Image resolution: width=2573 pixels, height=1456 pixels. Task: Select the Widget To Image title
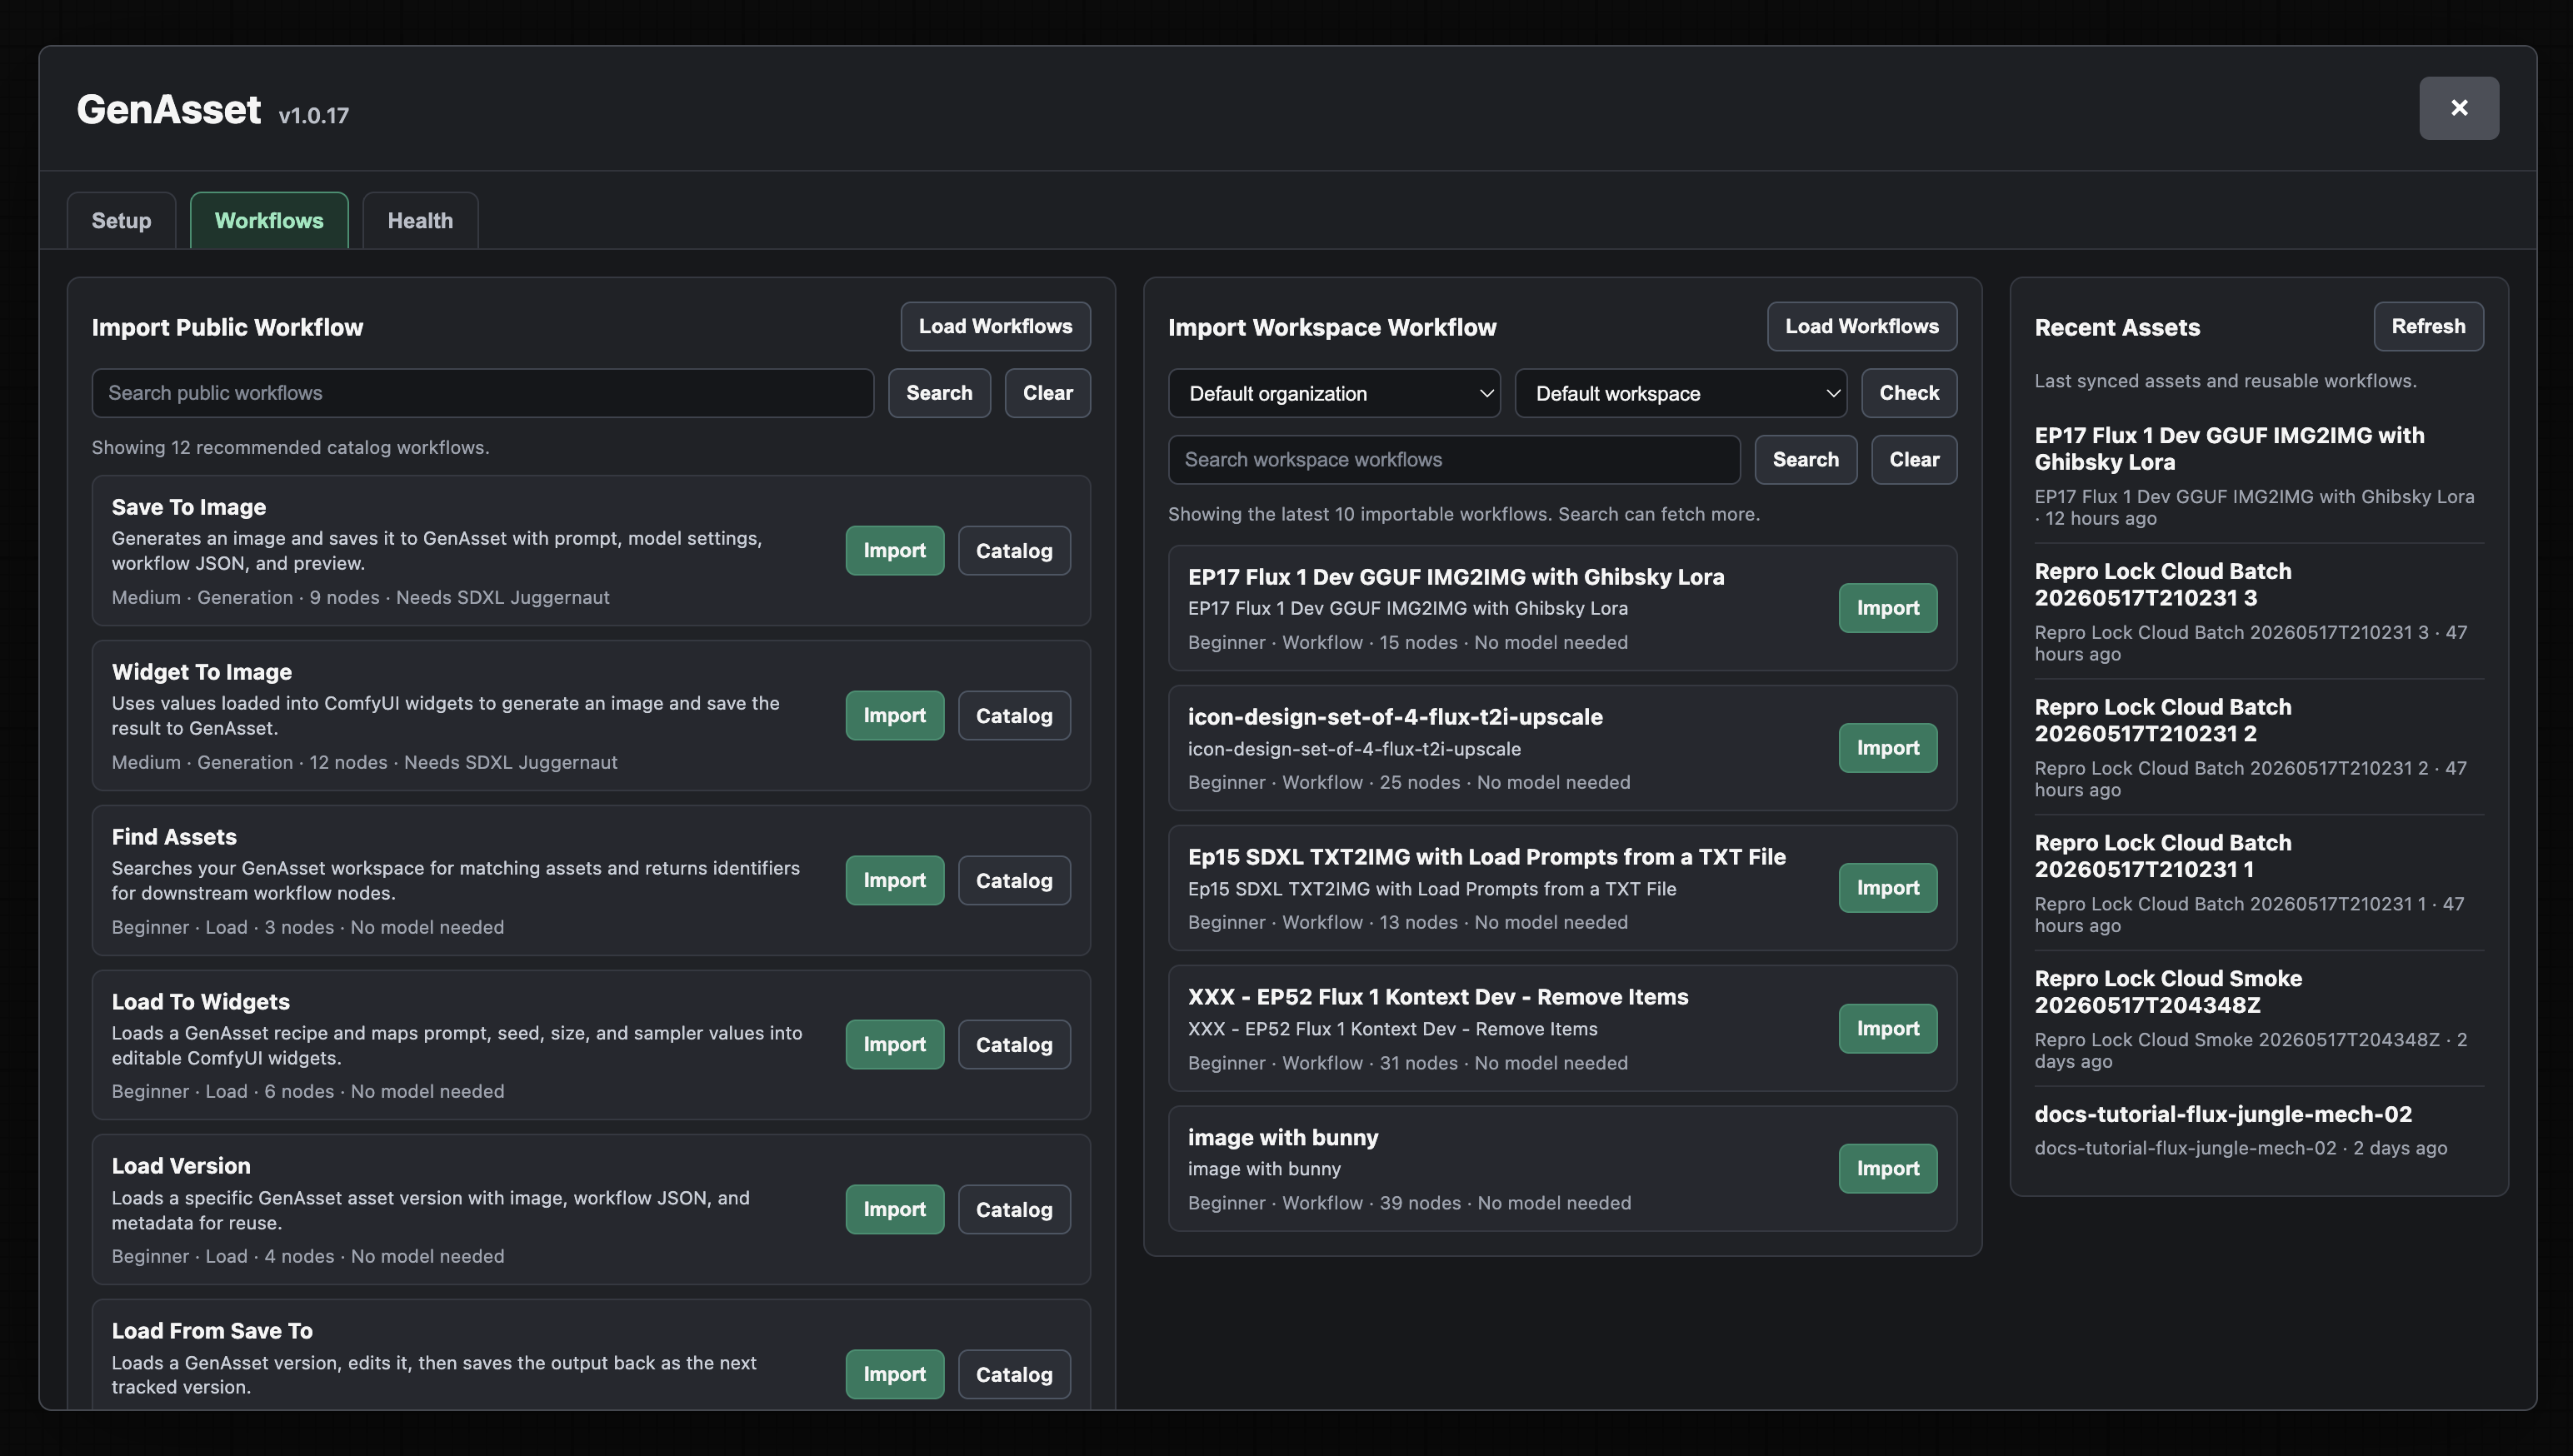point(202,672)
